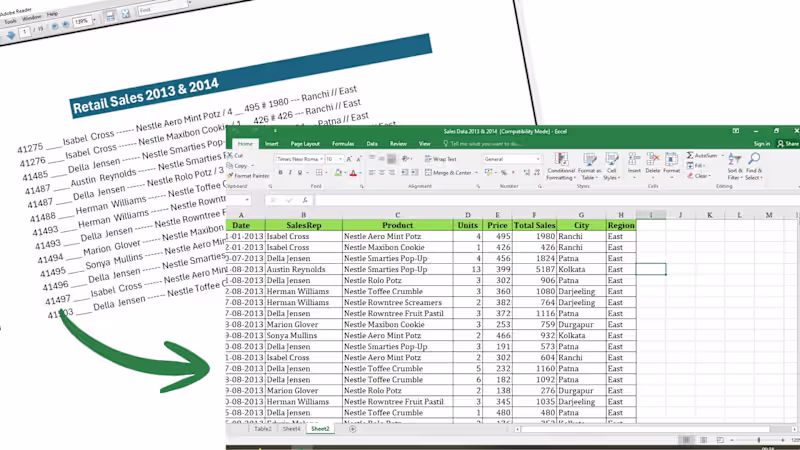Click the Merge & Center button

click(x=448, y=173)
